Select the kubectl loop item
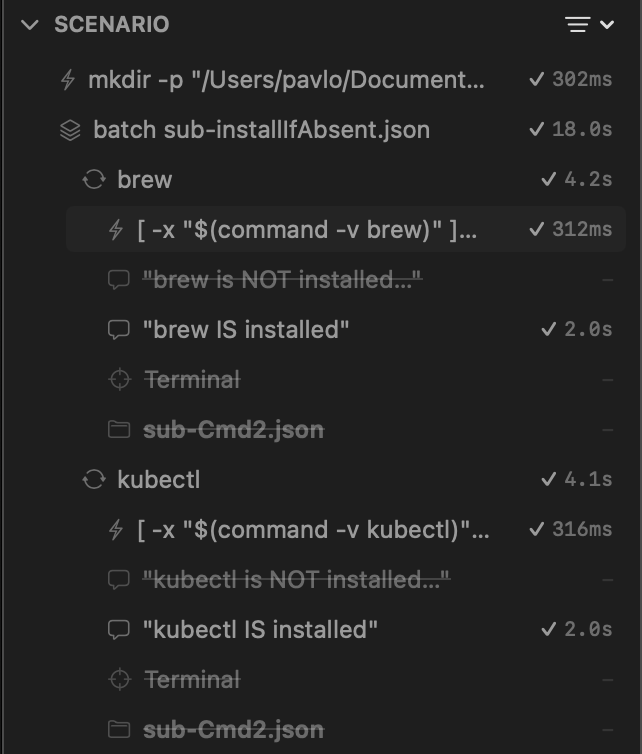The image size is (642, 754). click(x=159, y=480)
